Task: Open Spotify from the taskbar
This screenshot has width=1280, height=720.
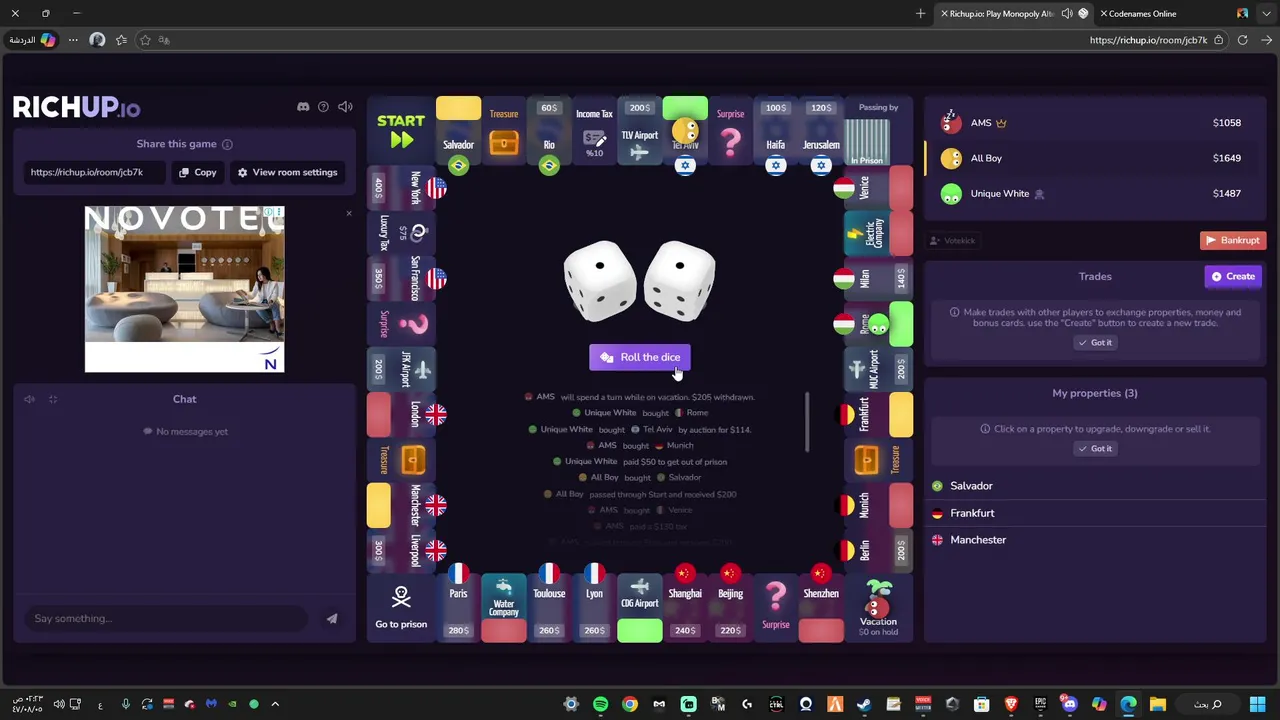Action: (x=600, y=704)
